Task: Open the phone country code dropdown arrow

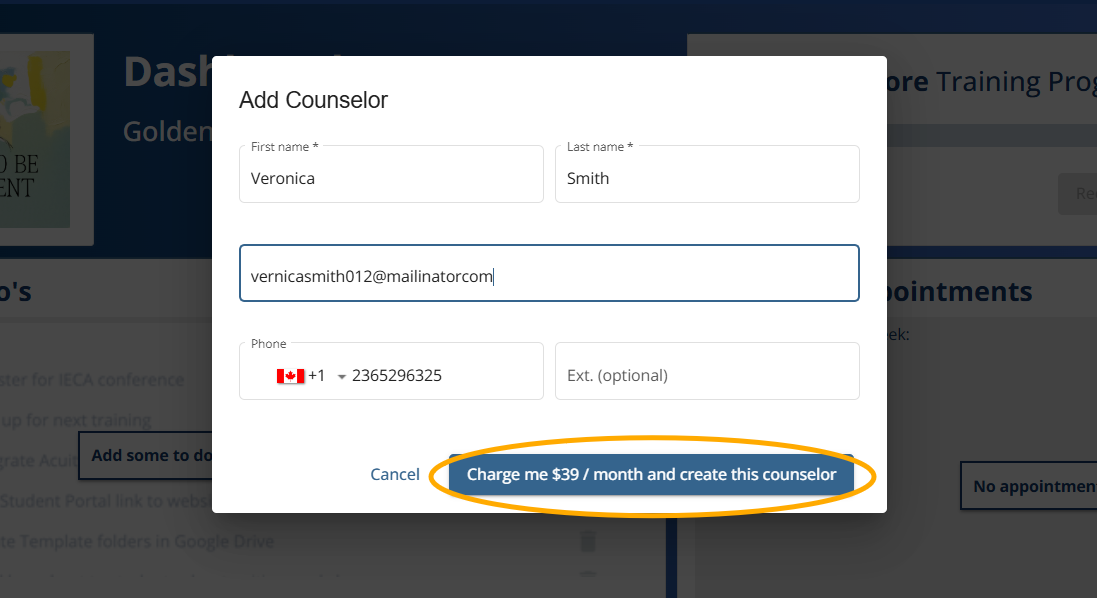Action: click(x=341, y=377)
